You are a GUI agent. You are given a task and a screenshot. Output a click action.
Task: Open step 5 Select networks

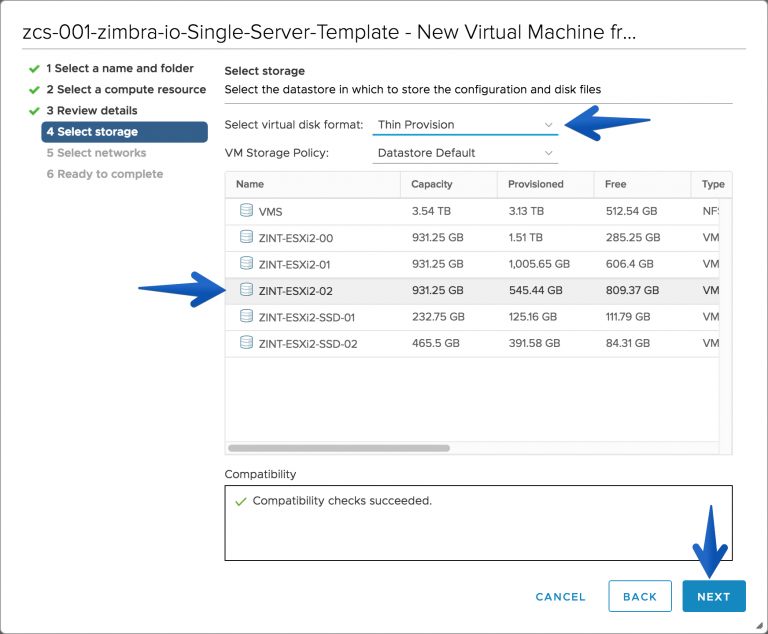coord(96,153)
